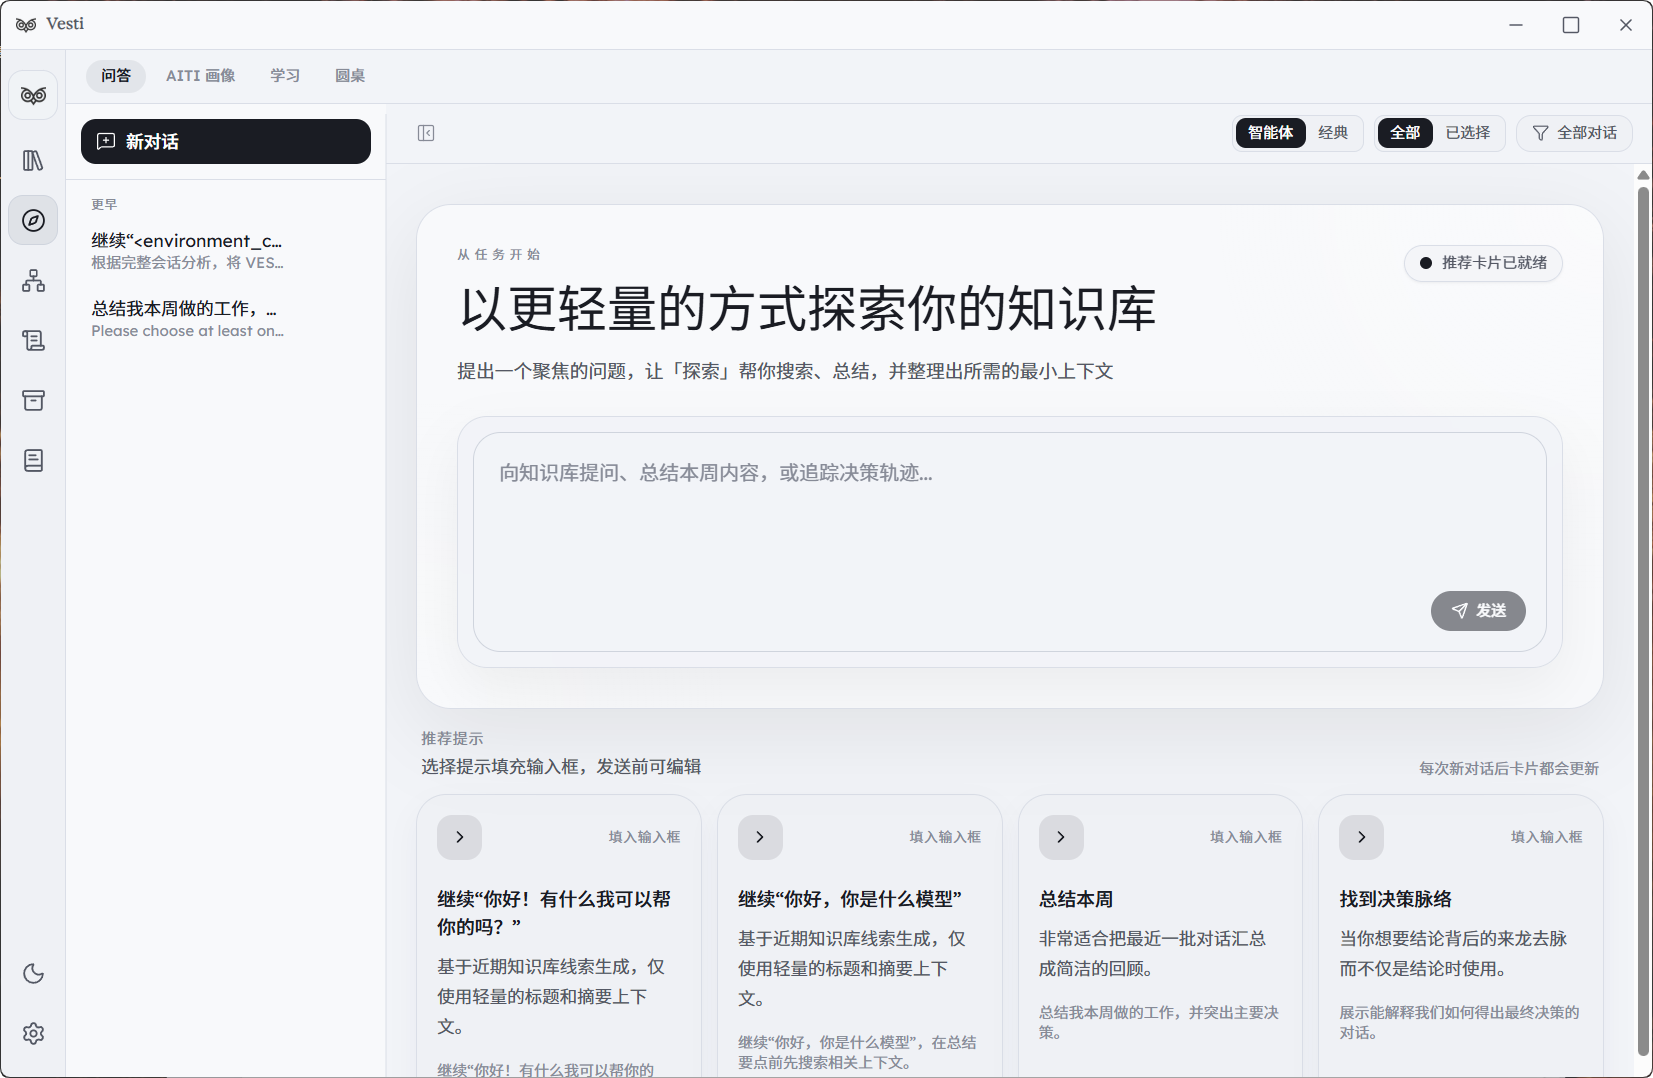Select the 找到决策脉络 card title

click(1396, 900)
